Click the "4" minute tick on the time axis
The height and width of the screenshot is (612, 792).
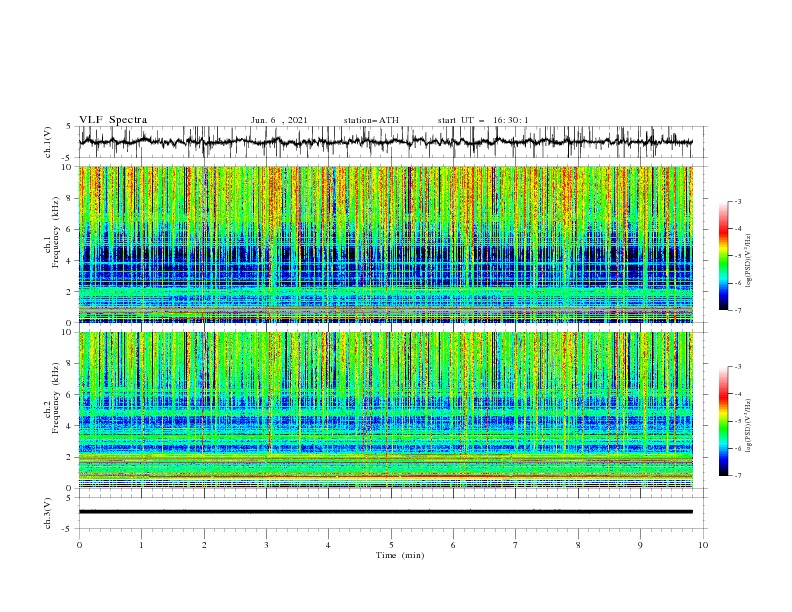click(328, 545)
